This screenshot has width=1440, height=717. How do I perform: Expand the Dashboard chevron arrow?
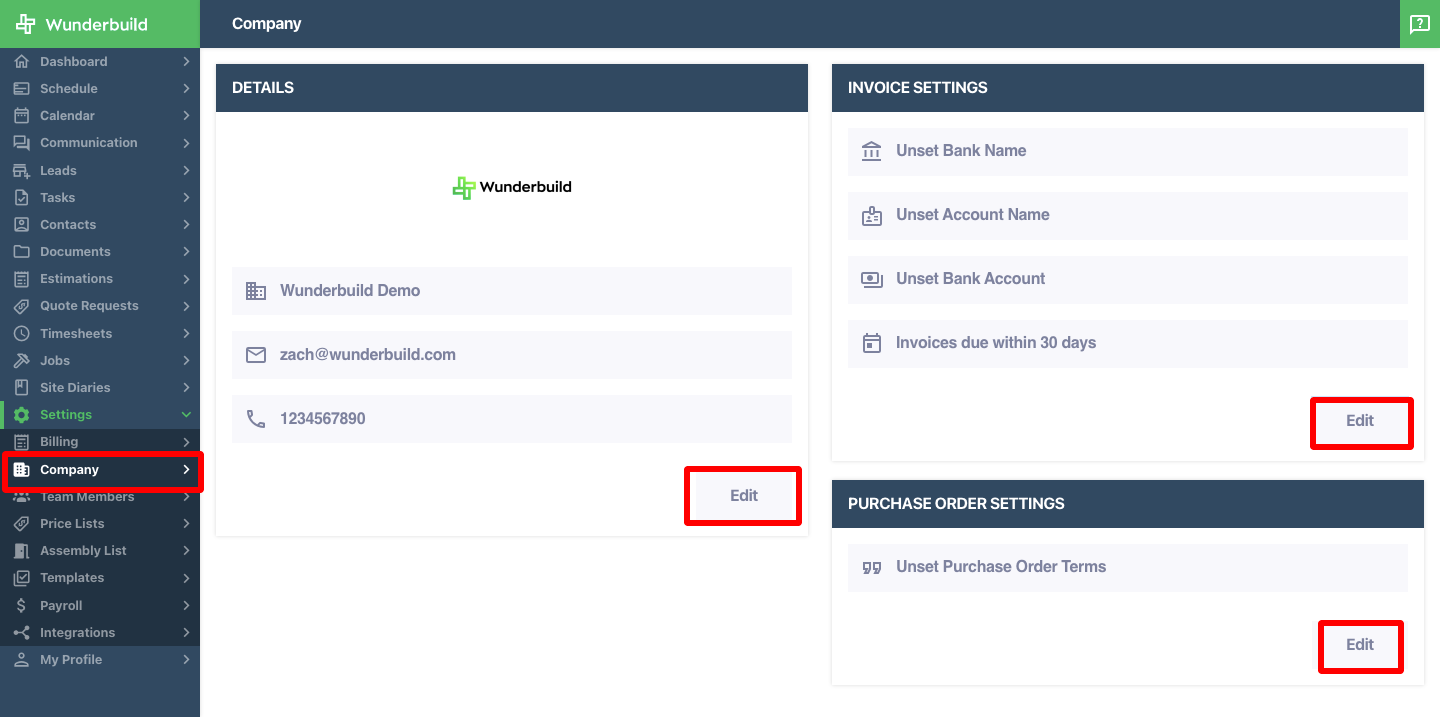pyautogui.click(x=186, y=62)
